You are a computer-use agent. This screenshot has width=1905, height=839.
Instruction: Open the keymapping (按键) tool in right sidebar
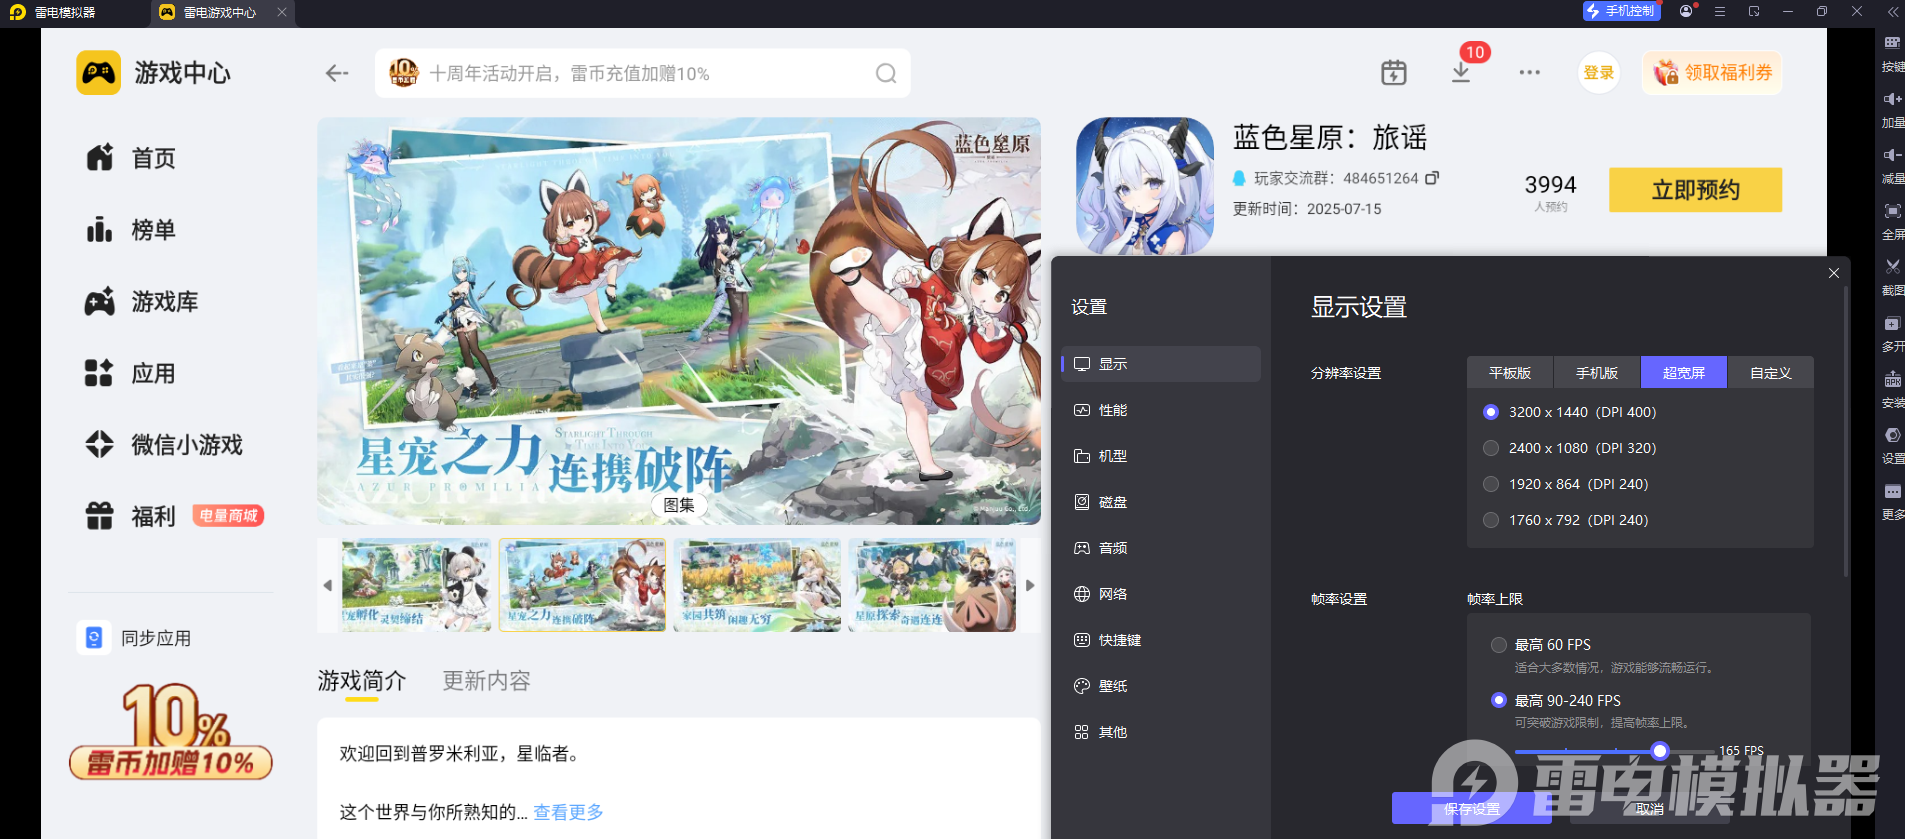1892,43
